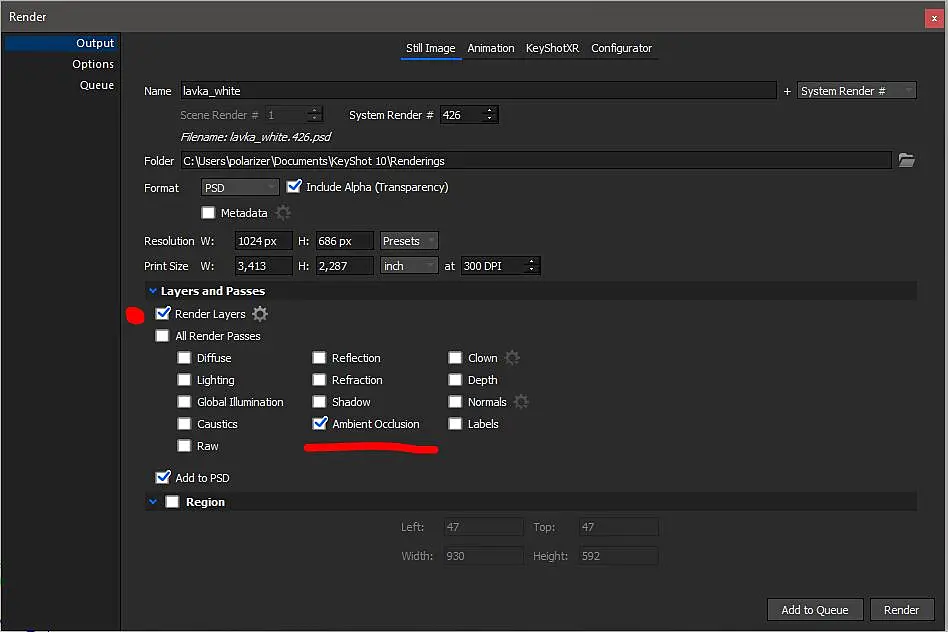Viewport: 948px width, 632px height.
Task: Open the Format PSD dropdown
Action: [x=240, y=187]
